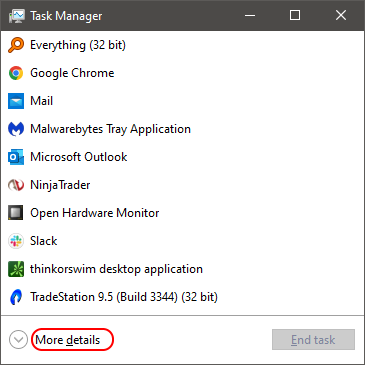Select the NinjaTrader icon
Viewport: 365px width, 365px height.
(16, 185)
